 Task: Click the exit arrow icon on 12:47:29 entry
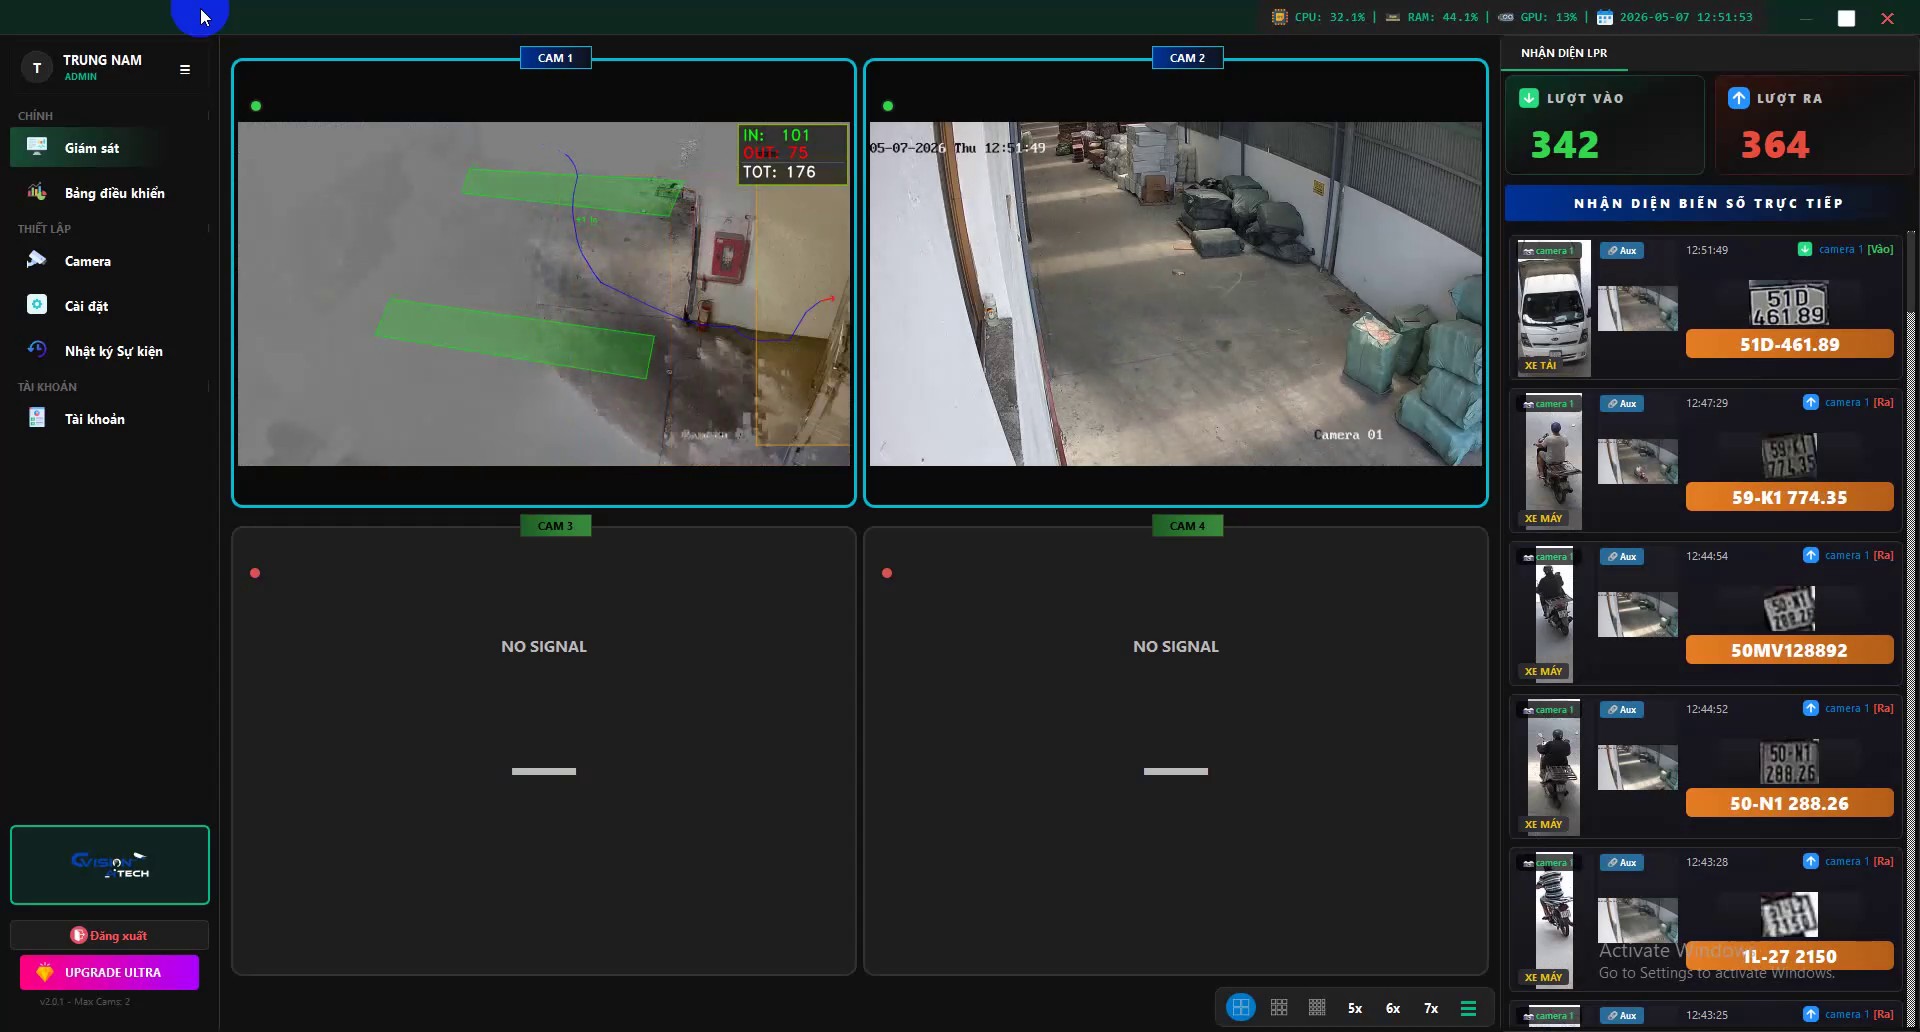click(1811, 402)
